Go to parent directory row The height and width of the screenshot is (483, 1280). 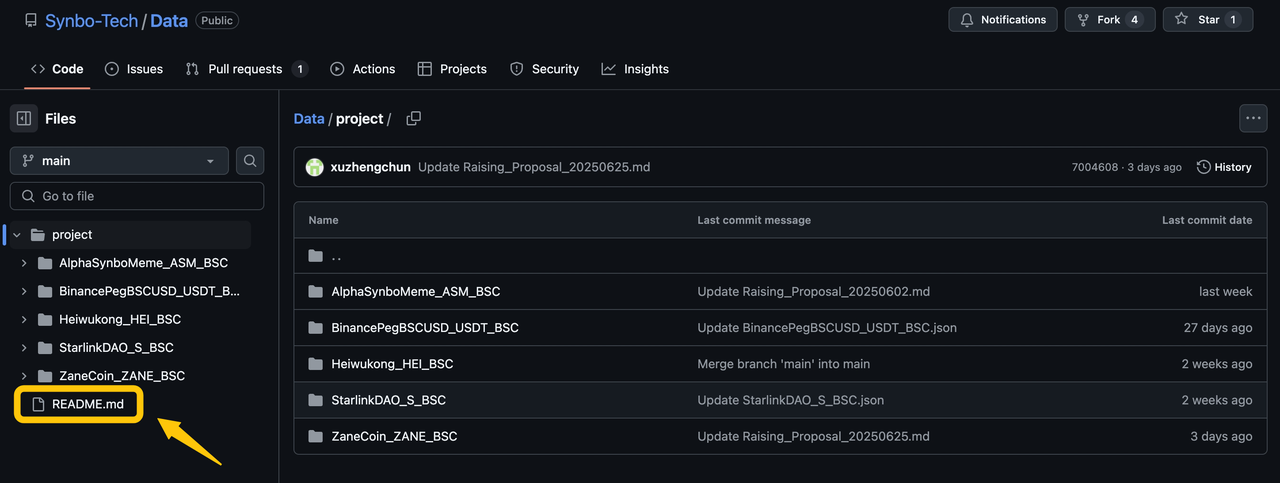pos(780,256)
